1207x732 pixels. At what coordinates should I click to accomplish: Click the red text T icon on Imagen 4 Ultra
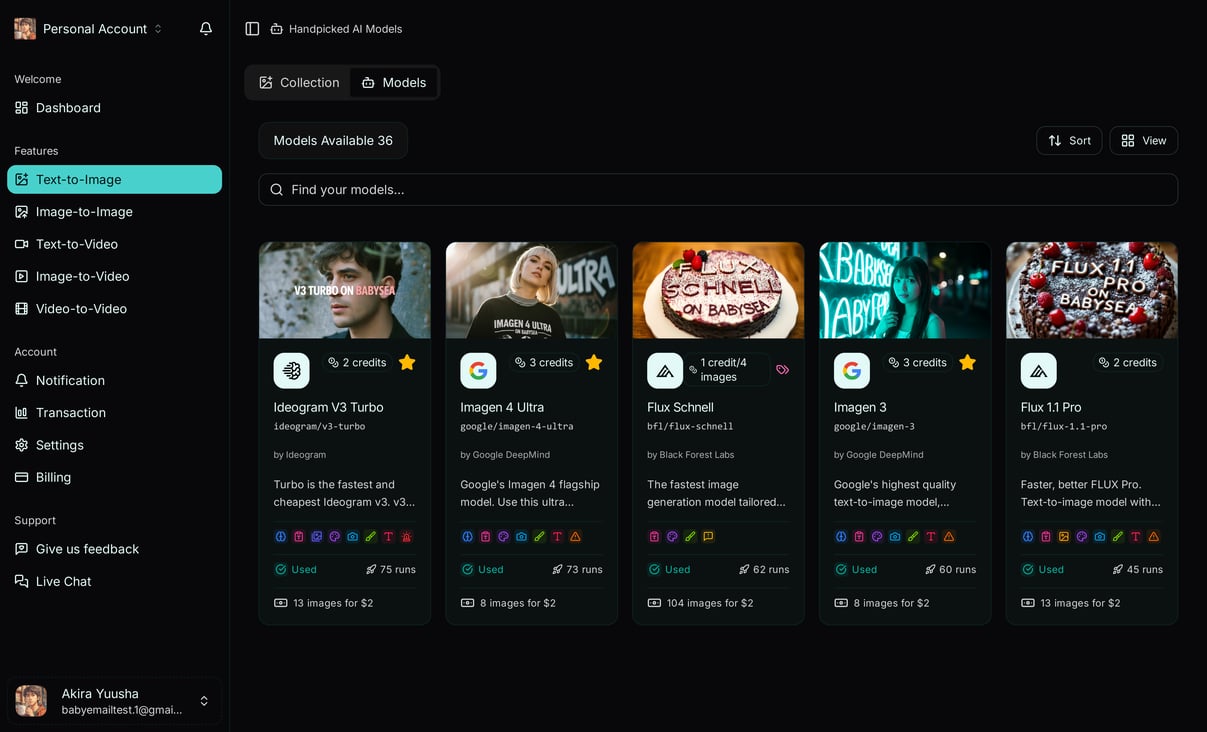558,537
